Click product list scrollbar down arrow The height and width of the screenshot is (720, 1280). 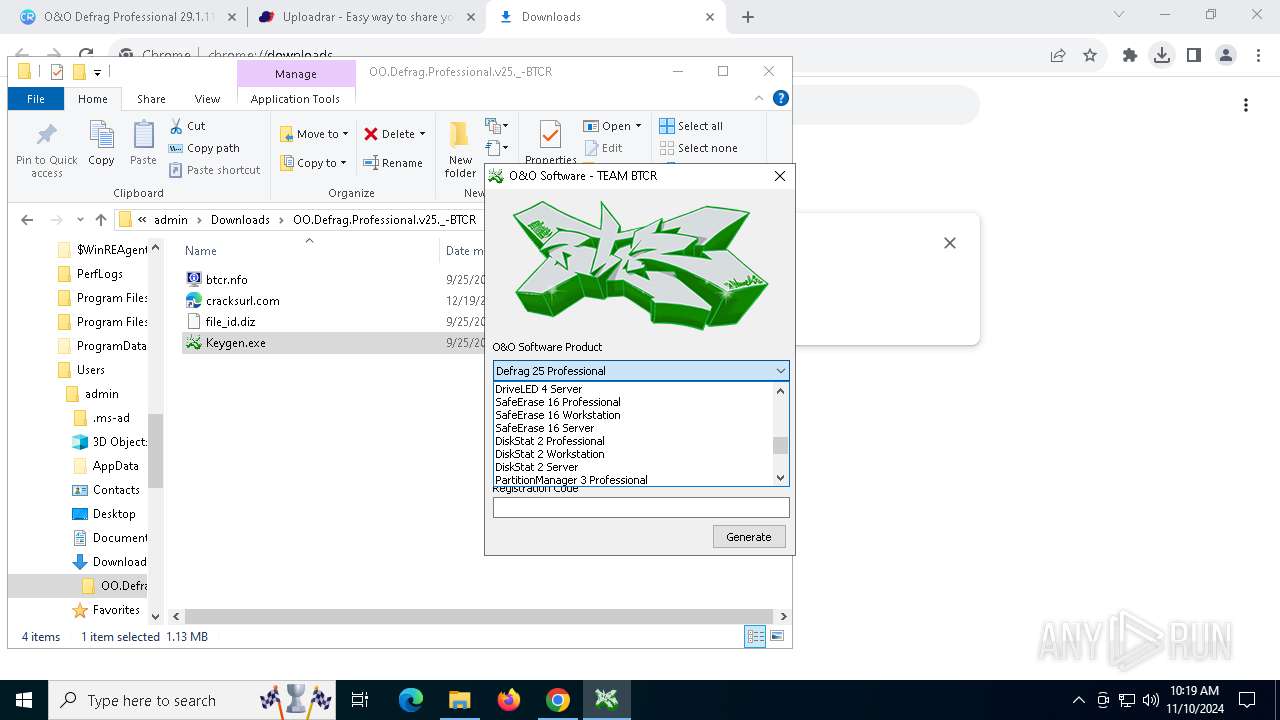pyautogui.click(x=781, y=478)
